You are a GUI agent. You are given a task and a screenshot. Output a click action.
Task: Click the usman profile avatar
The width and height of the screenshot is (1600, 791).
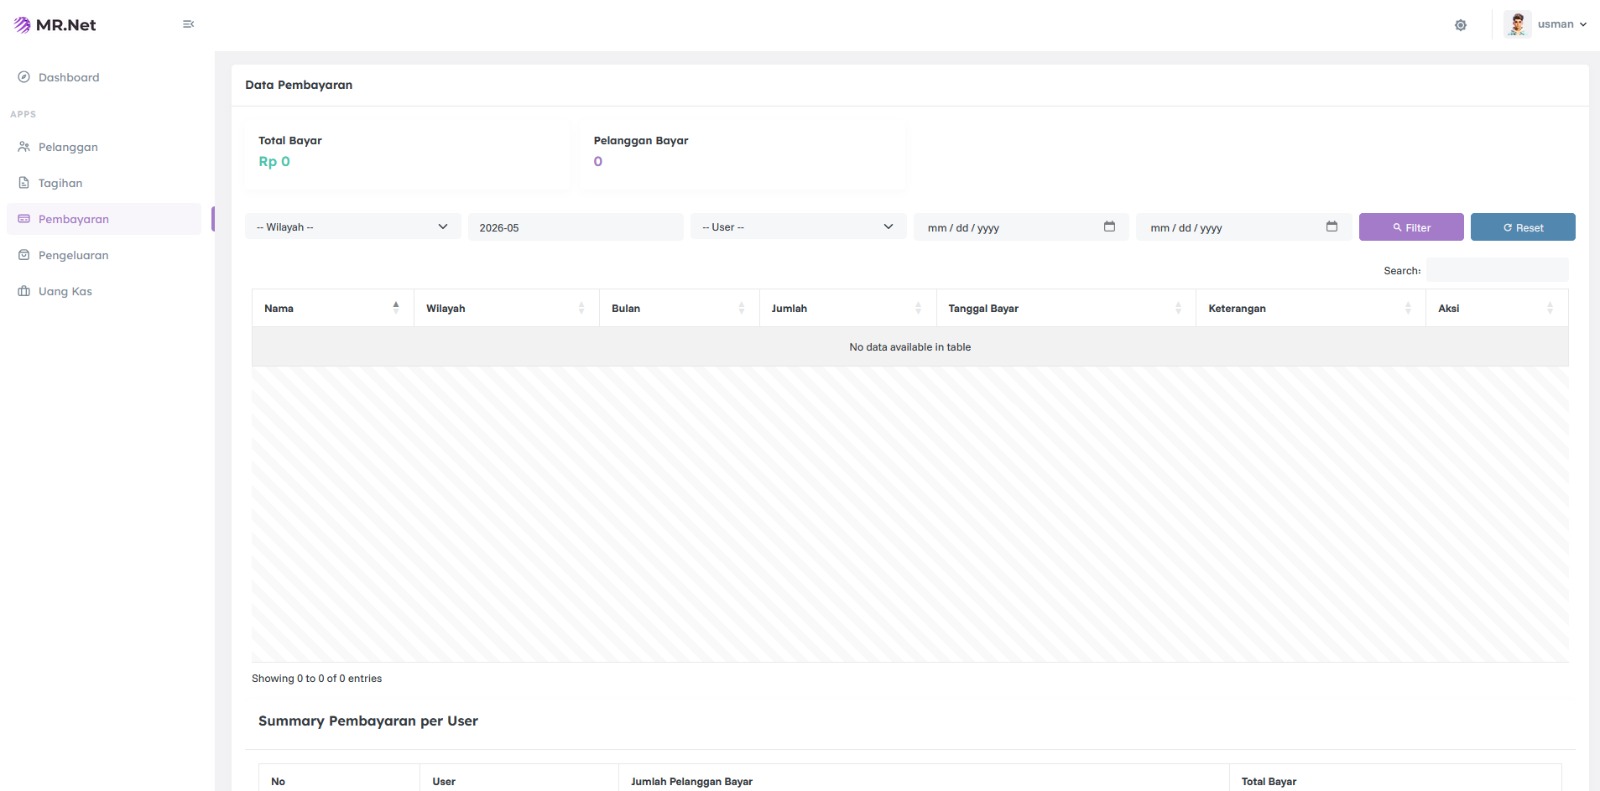pos(1517,24)
